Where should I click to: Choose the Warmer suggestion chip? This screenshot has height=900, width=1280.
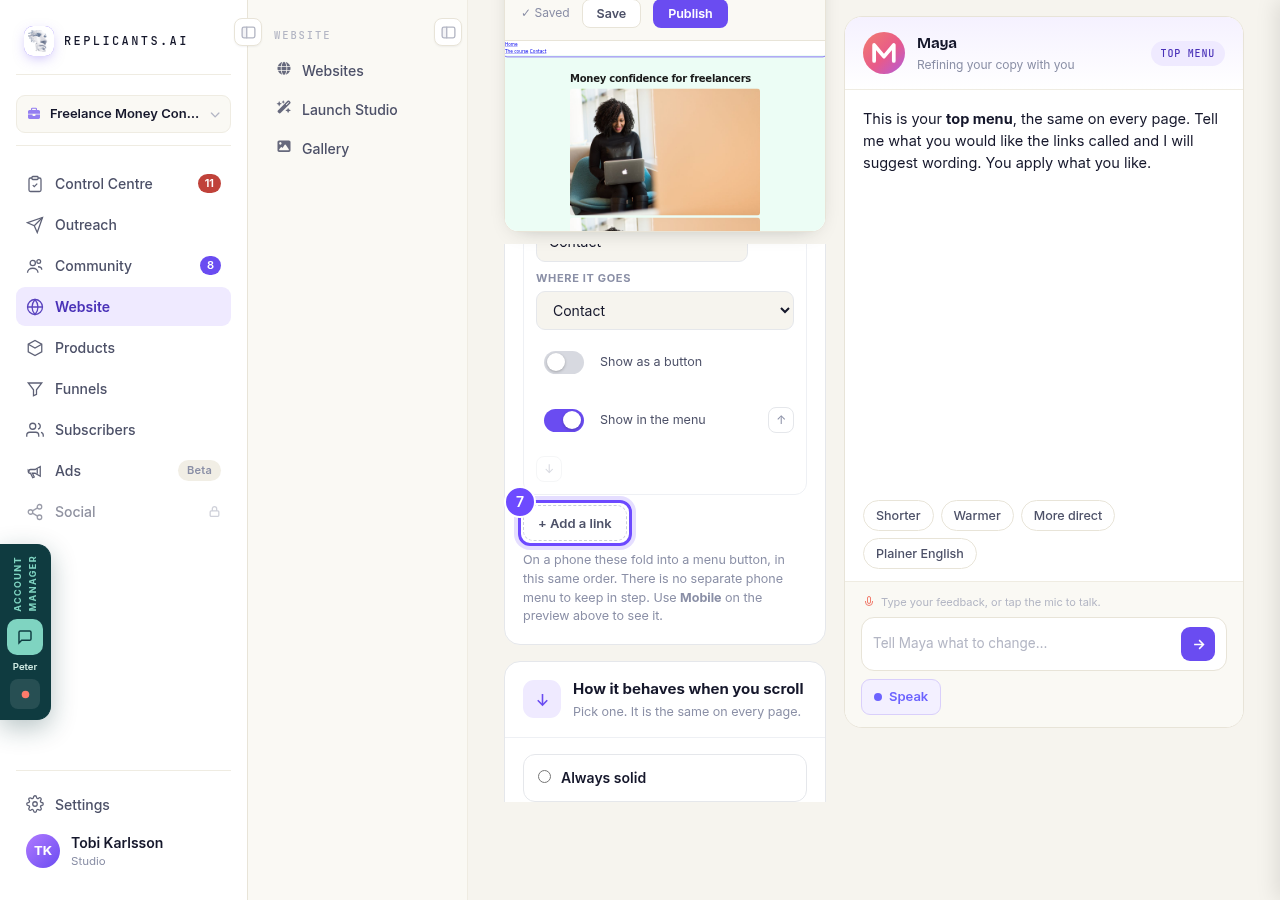click(x=977, y=516)
